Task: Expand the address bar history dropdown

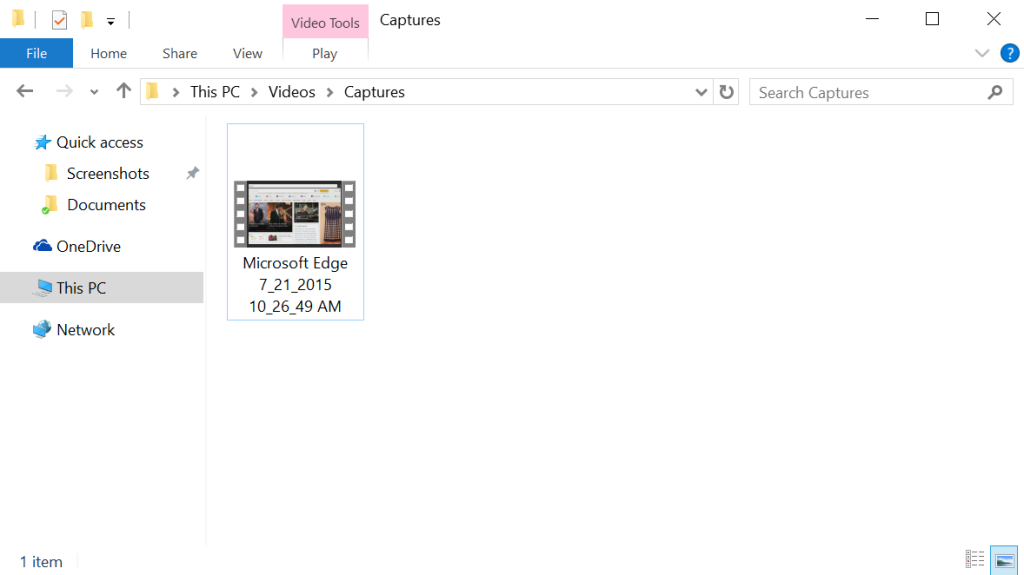Action: click(701, 92)
